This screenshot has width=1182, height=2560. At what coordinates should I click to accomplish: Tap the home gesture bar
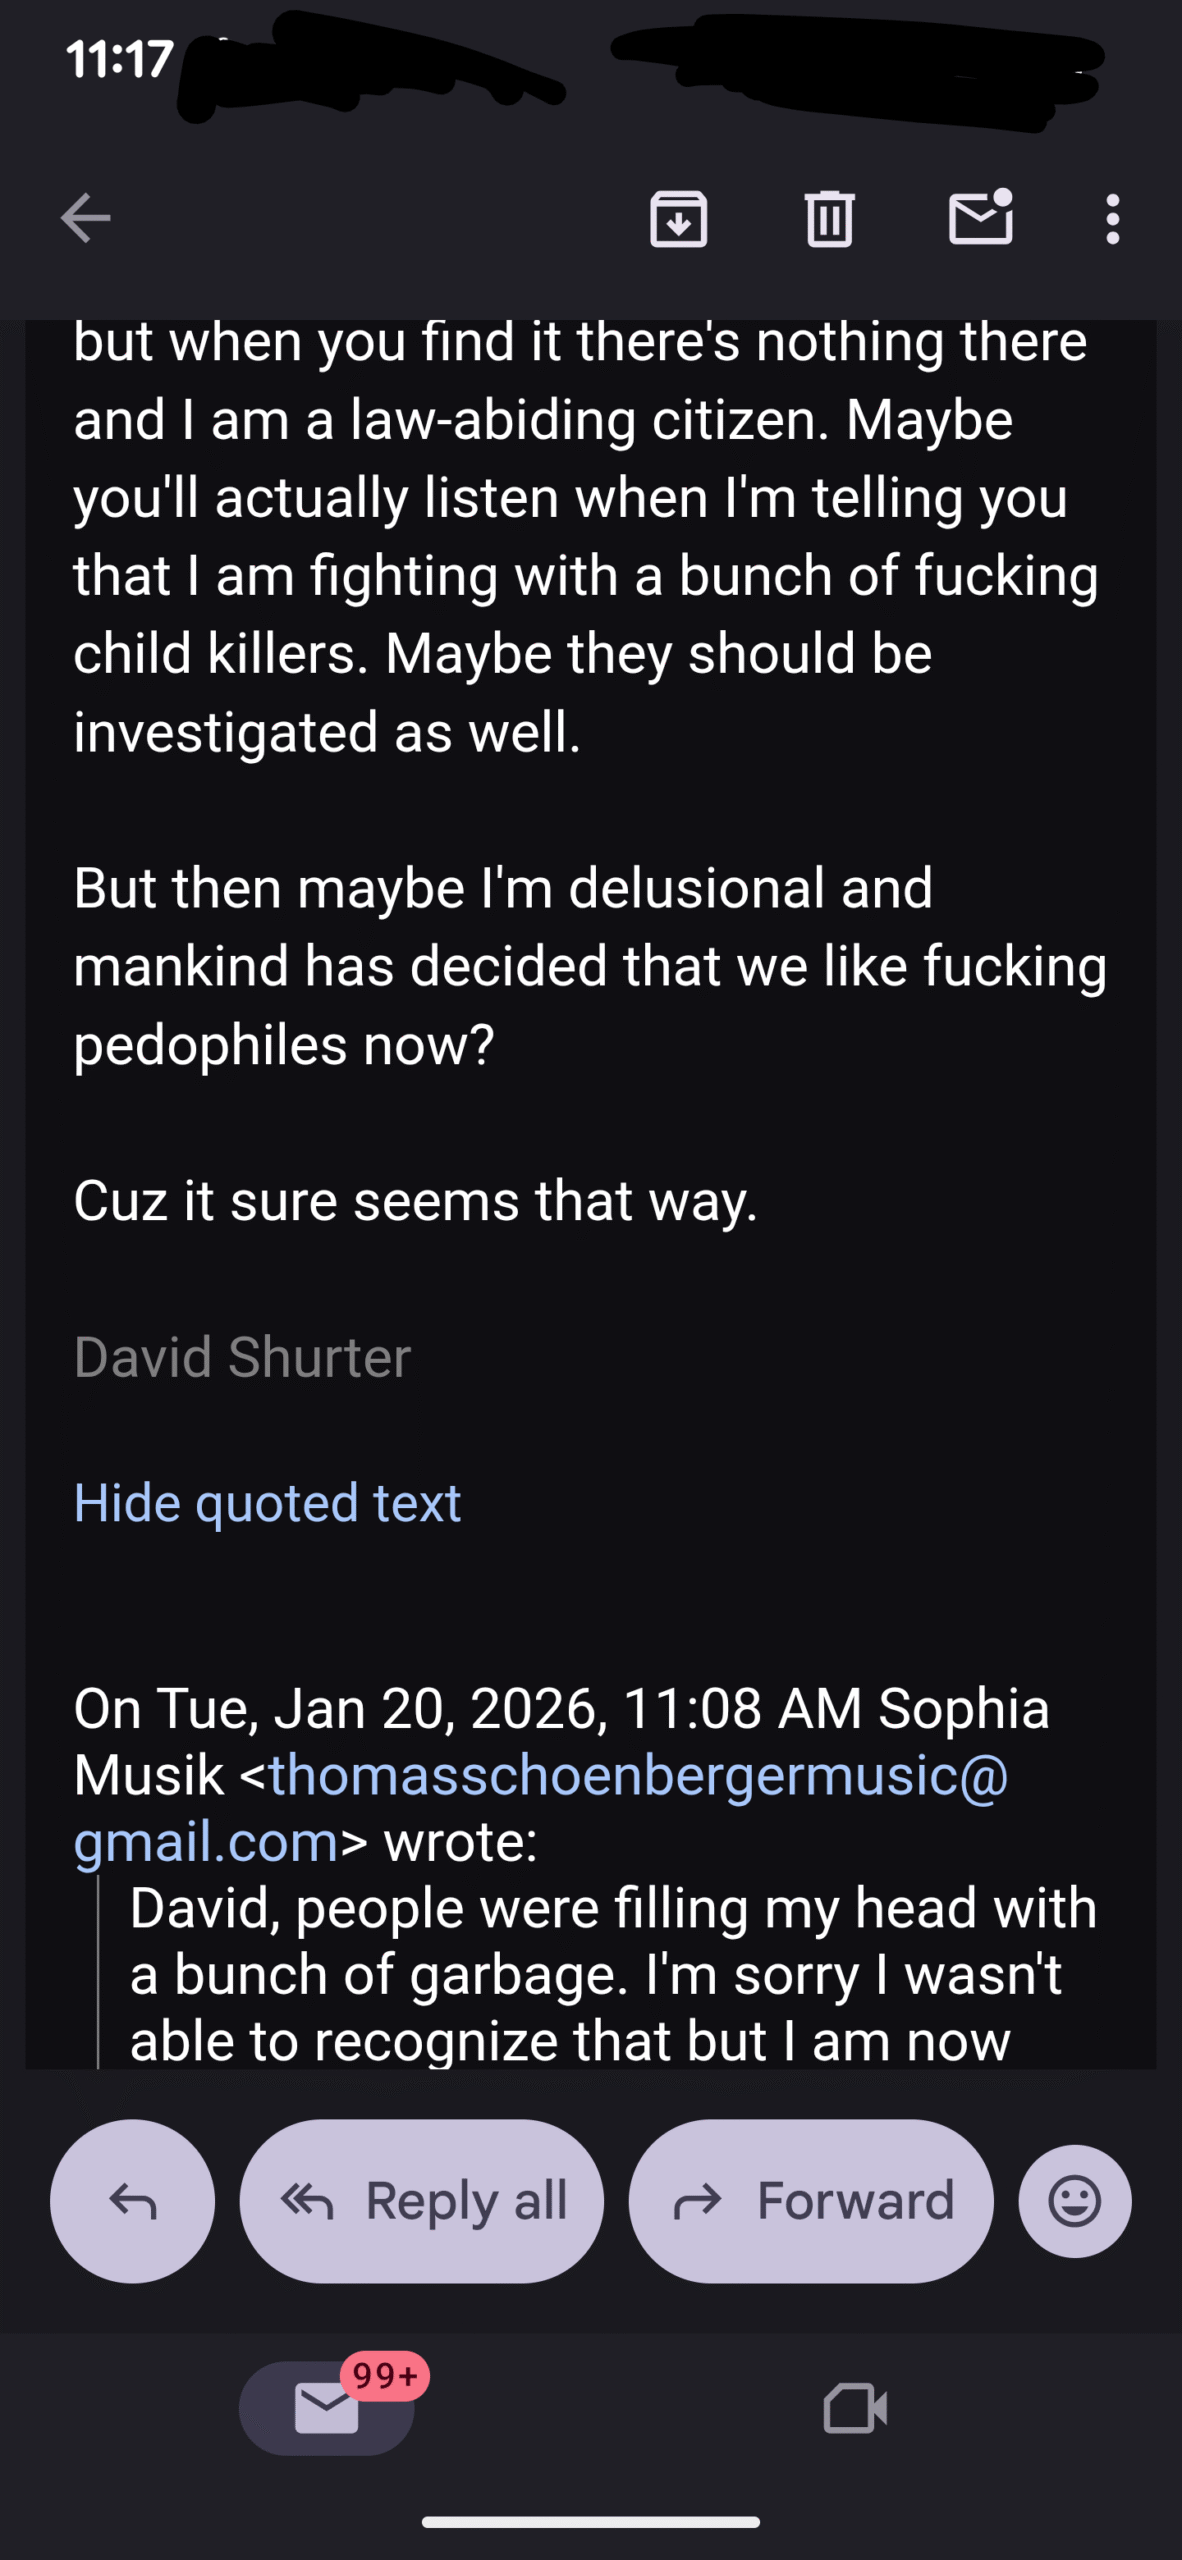(590, 2522)
